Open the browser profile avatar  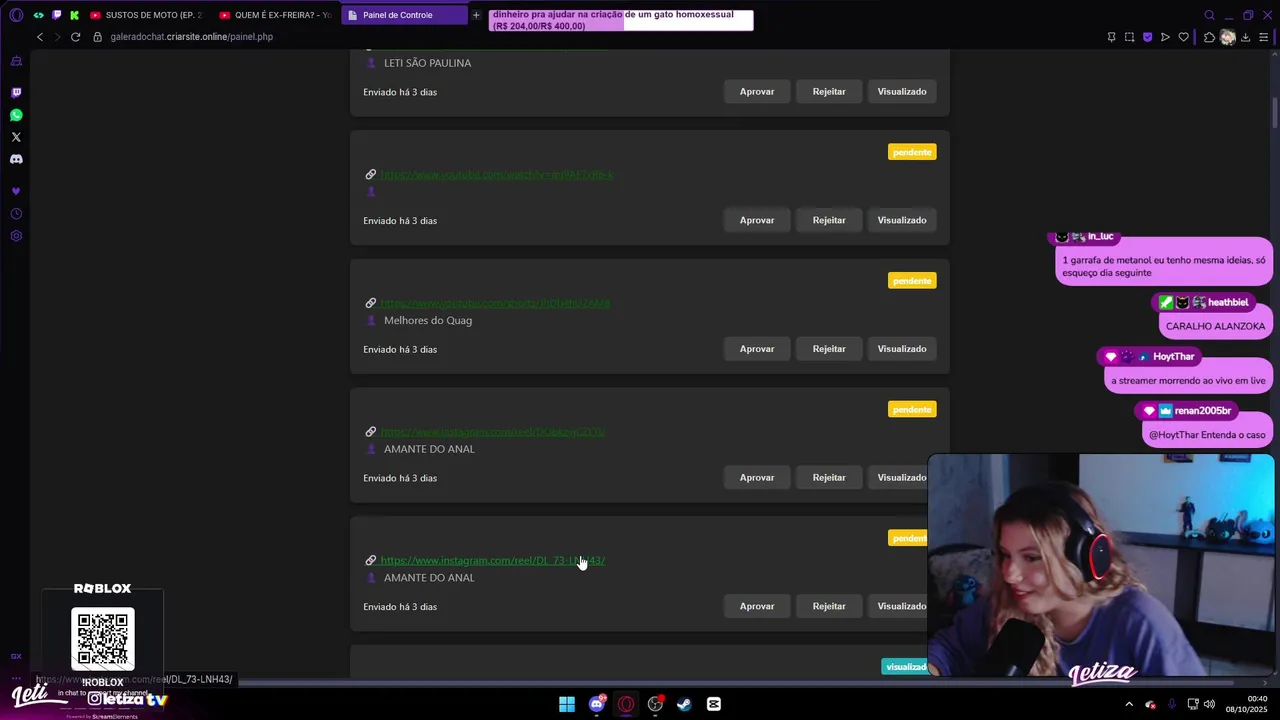point(1227,37)
